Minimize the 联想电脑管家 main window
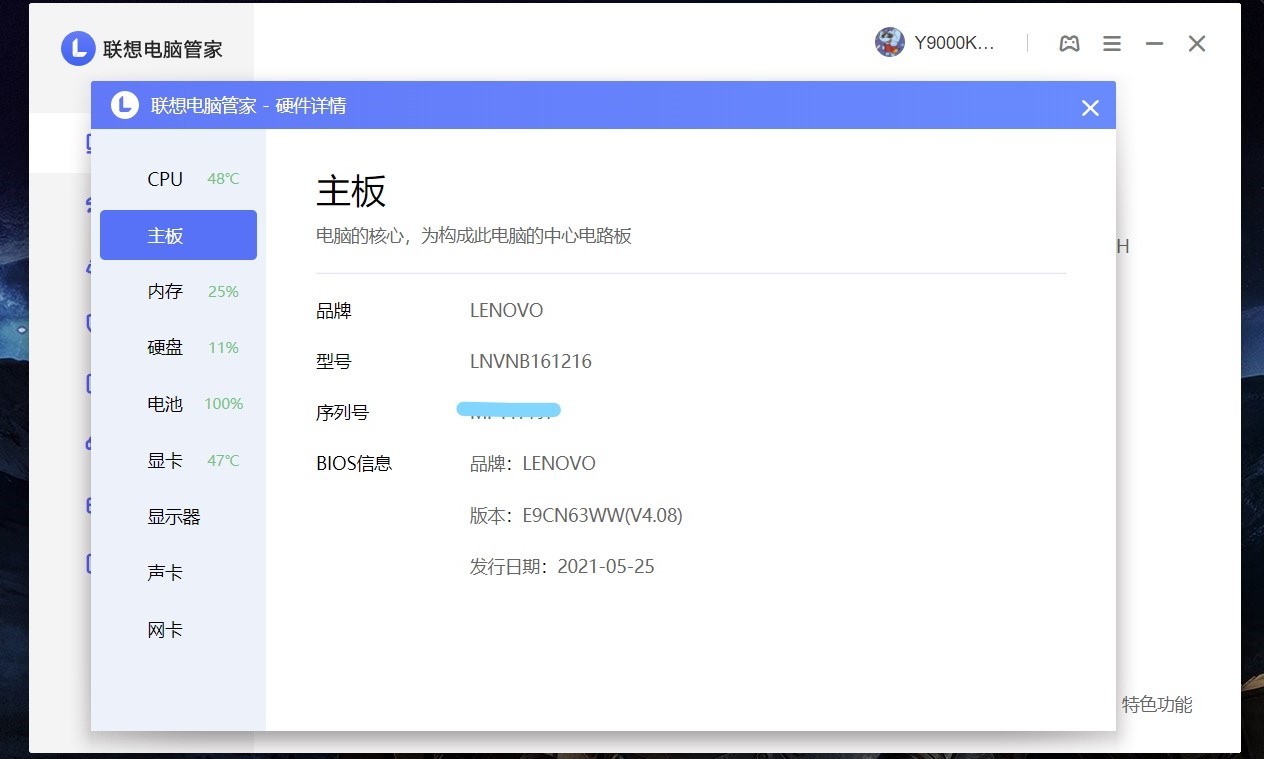The image size is (1264, 759). click(x=1154, y=44)
